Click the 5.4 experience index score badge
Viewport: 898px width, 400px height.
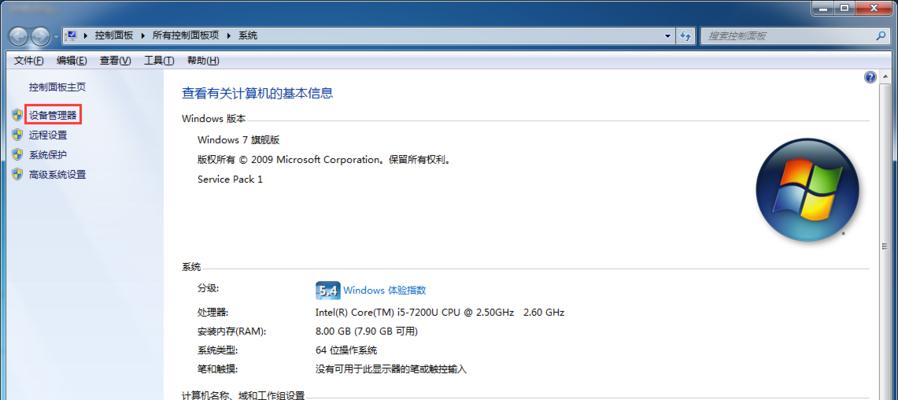pos(328,291)
